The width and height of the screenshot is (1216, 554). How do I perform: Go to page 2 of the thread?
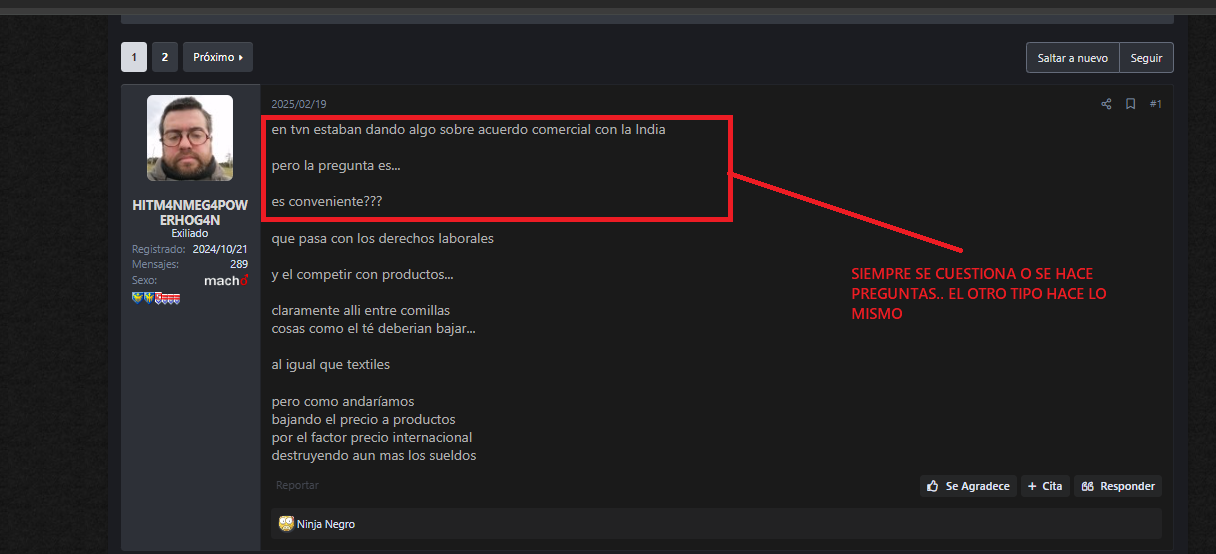[165, 57]
